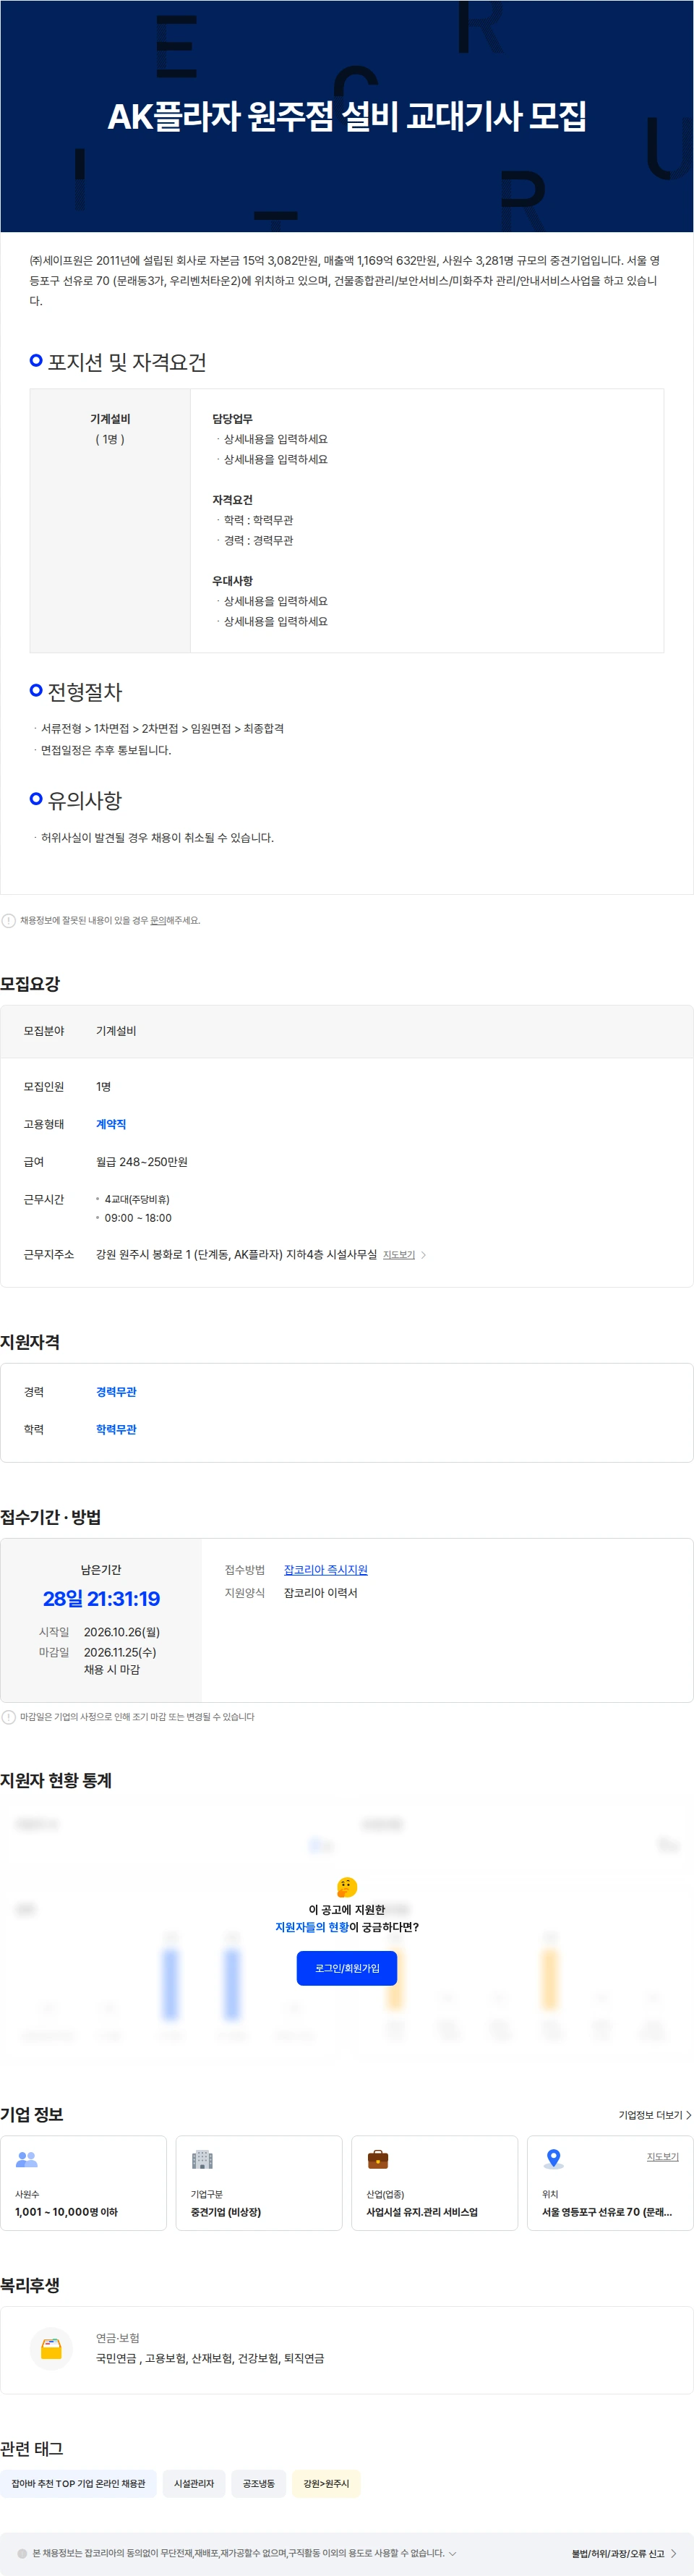Click the 잡코리아 이력서 application format text
Screen dimensions: 694x2576
[320, 1593]
